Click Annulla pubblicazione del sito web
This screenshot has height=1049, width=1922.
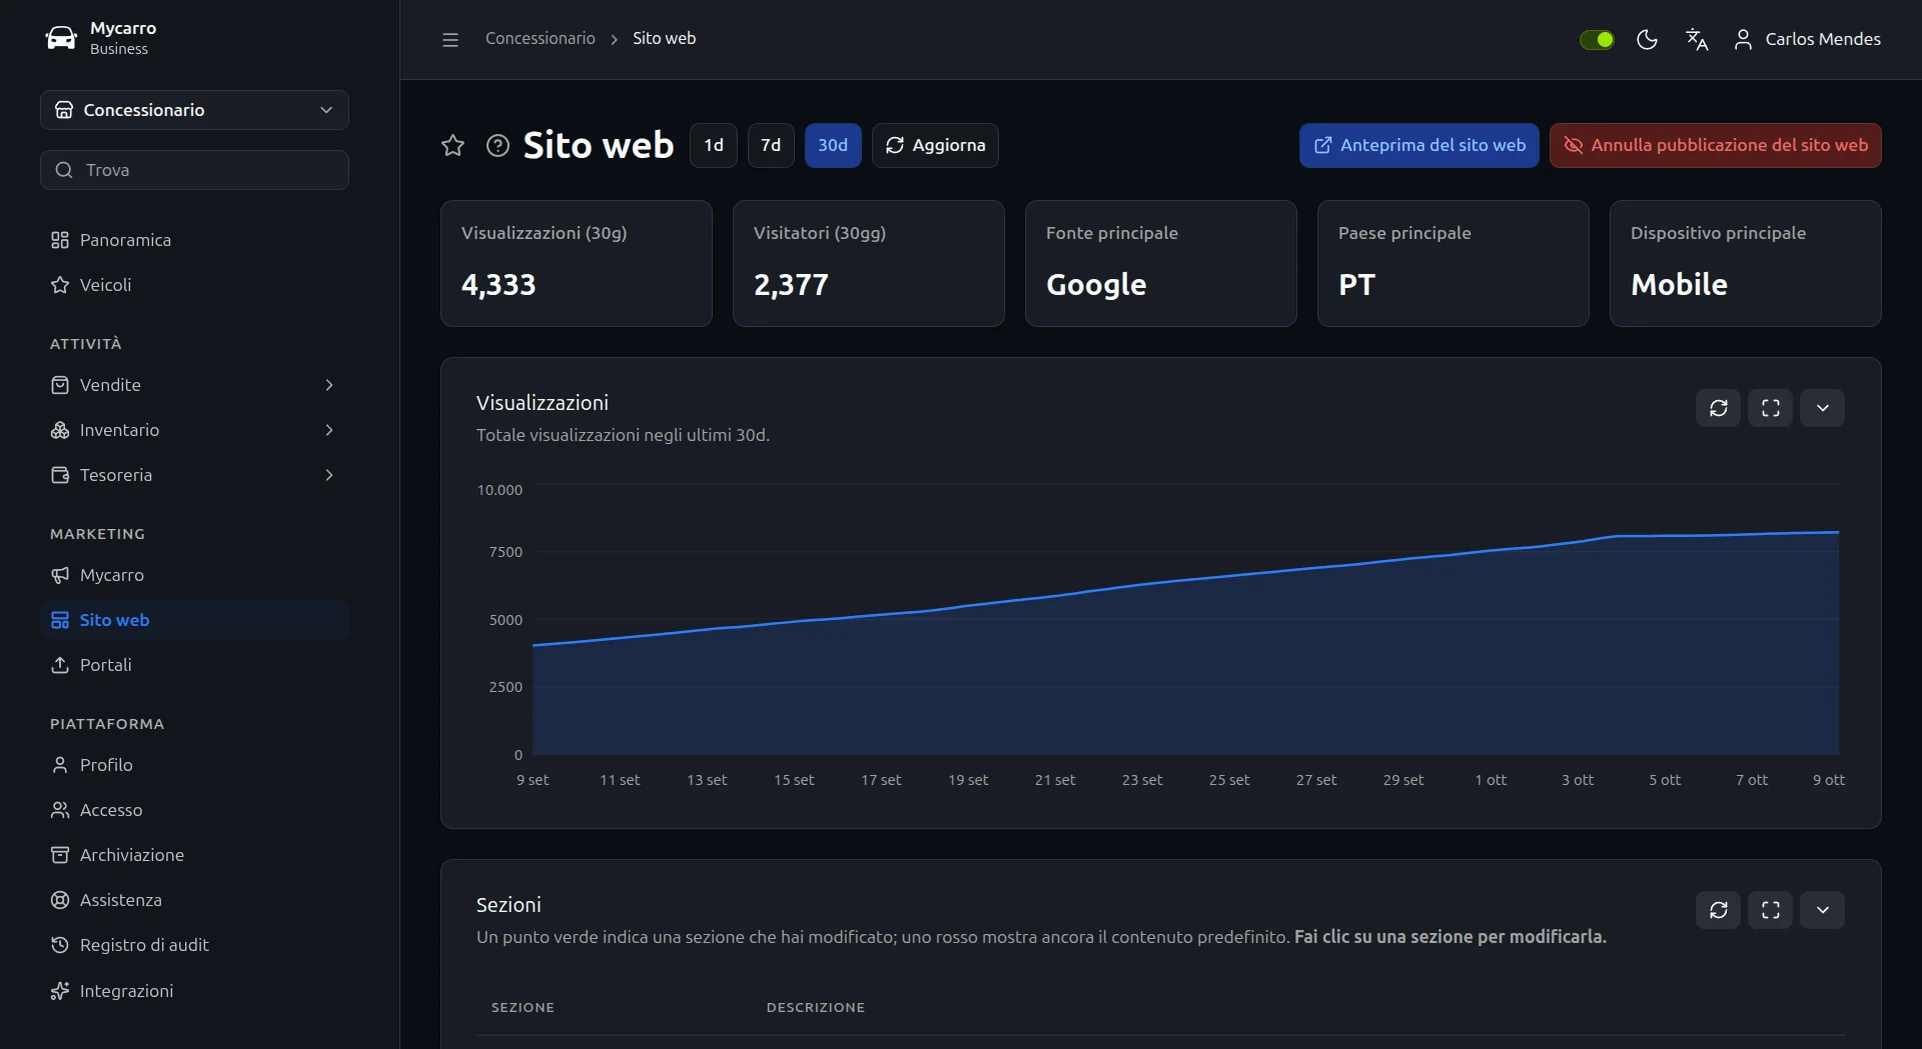1716,146
